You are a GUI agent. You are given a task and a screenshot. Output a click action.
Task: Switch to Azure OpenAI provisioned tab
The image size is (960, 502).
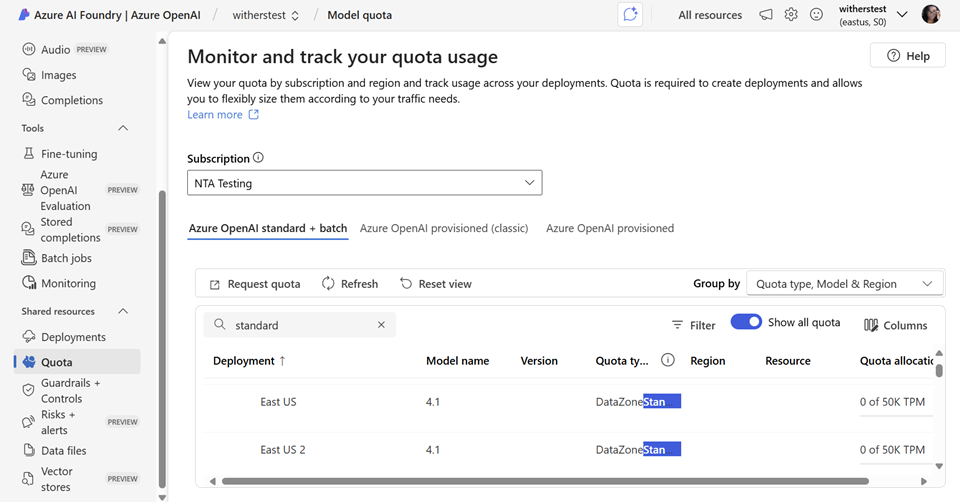pyautogui.click(x=610, y=228)
